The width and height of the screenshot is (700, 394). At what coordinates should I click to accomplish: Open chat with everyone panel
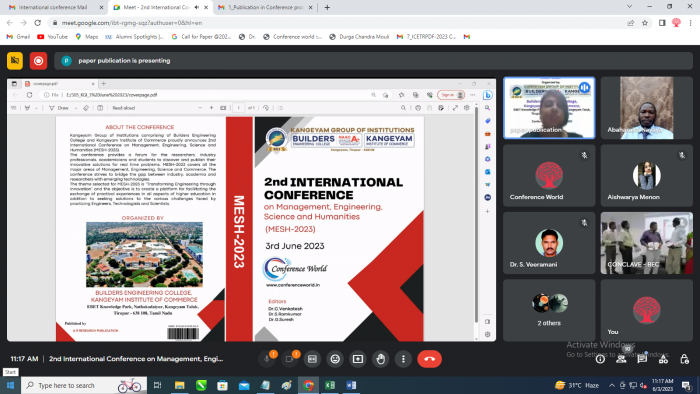(642, 359)
